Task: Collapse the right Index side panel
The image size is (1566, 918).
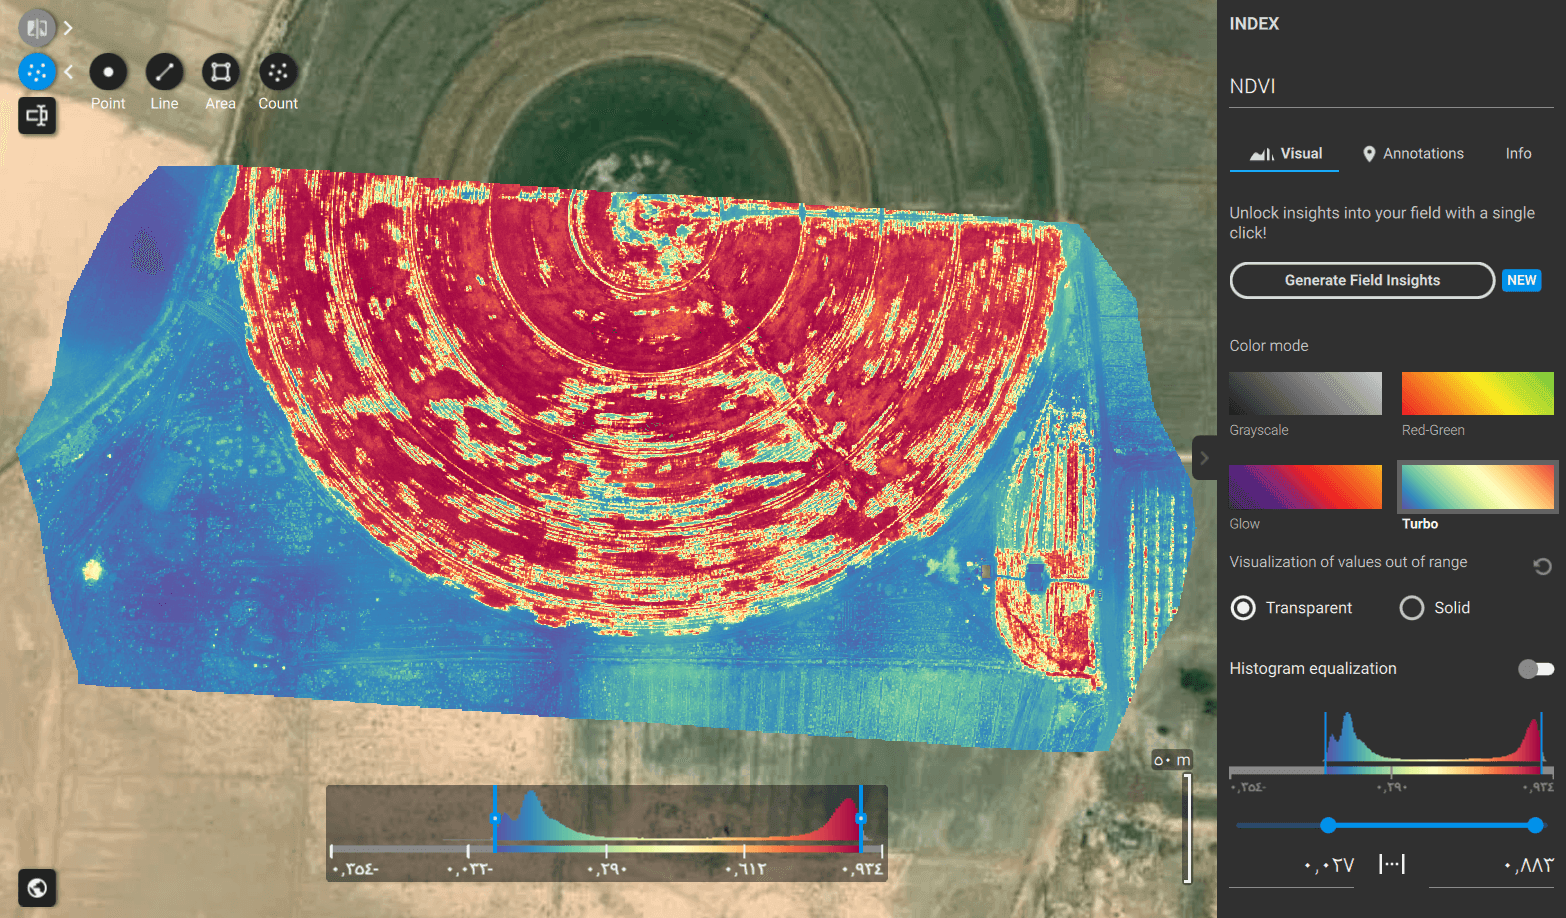Action: pos(1204,458)
